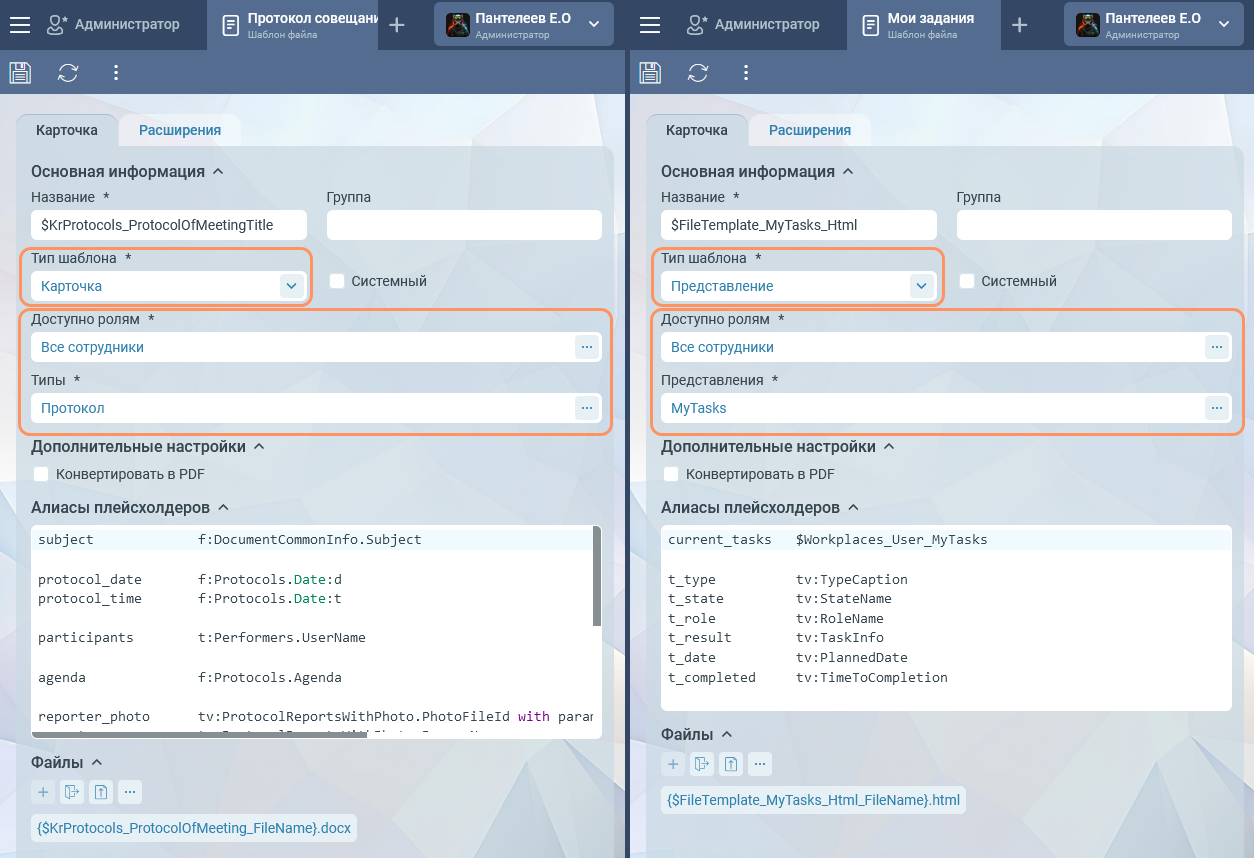The image size is (1254, 858).
Task: Collapse Алиасы плейсхолдеров section in right panel
Action: click(853, 508)
